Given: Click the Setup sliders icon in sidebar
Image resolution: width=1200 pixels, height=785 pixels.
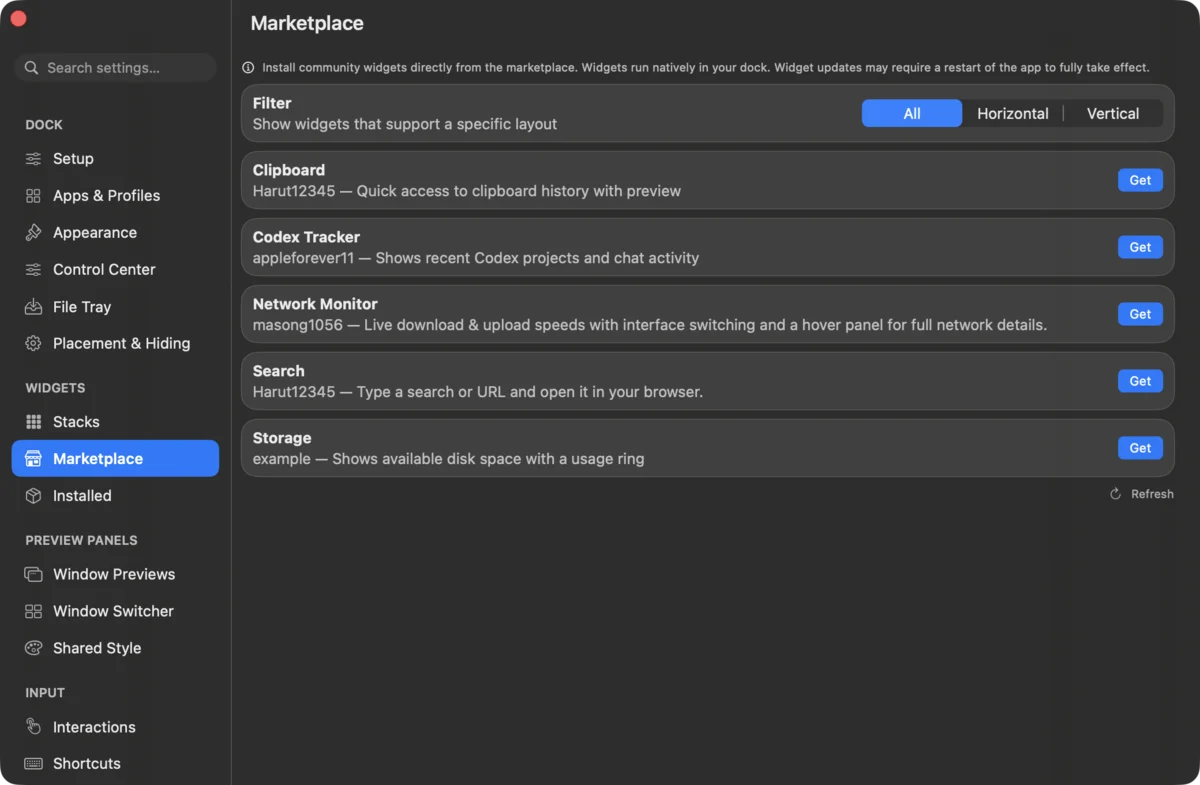Looking at the screenshot, I should tap(33, 159).
